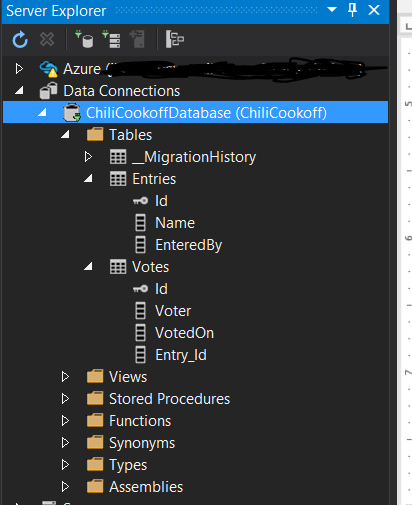Click the Connect to Server icon
The width and height of the screenshot is (412, 505).
click(111, 39)
